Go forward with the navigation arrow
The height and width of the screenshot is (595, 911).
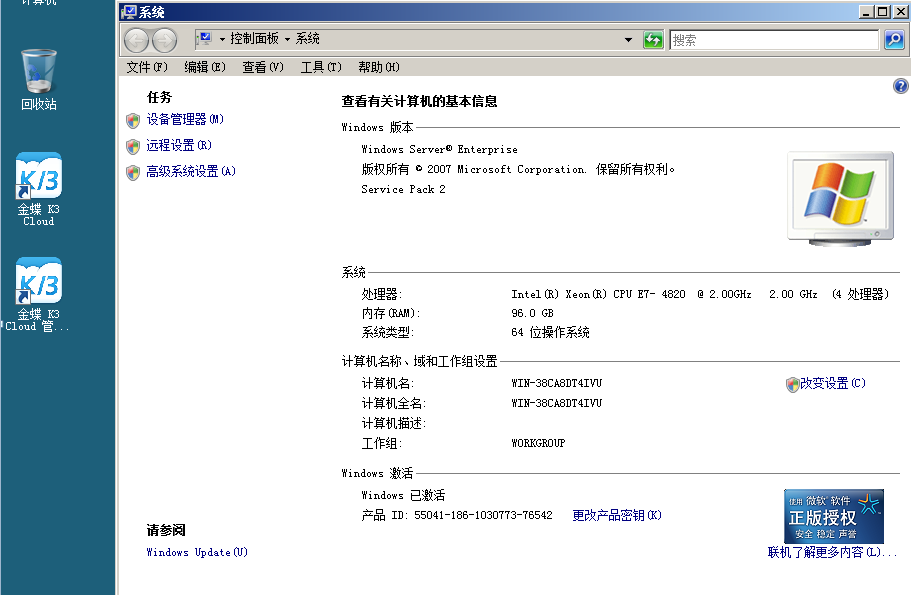[164, 40]
